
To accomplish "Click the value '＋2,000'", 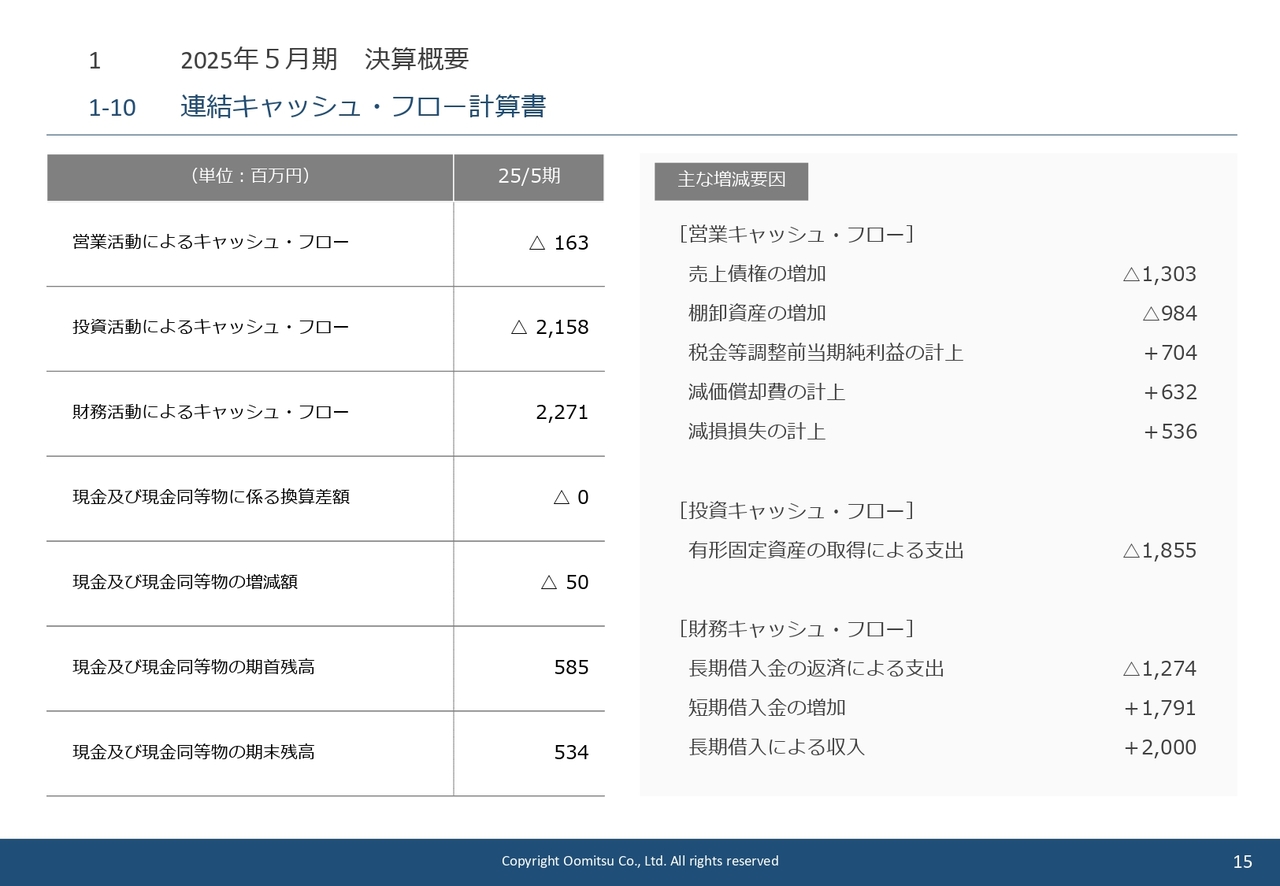I will click(1159, 748).
